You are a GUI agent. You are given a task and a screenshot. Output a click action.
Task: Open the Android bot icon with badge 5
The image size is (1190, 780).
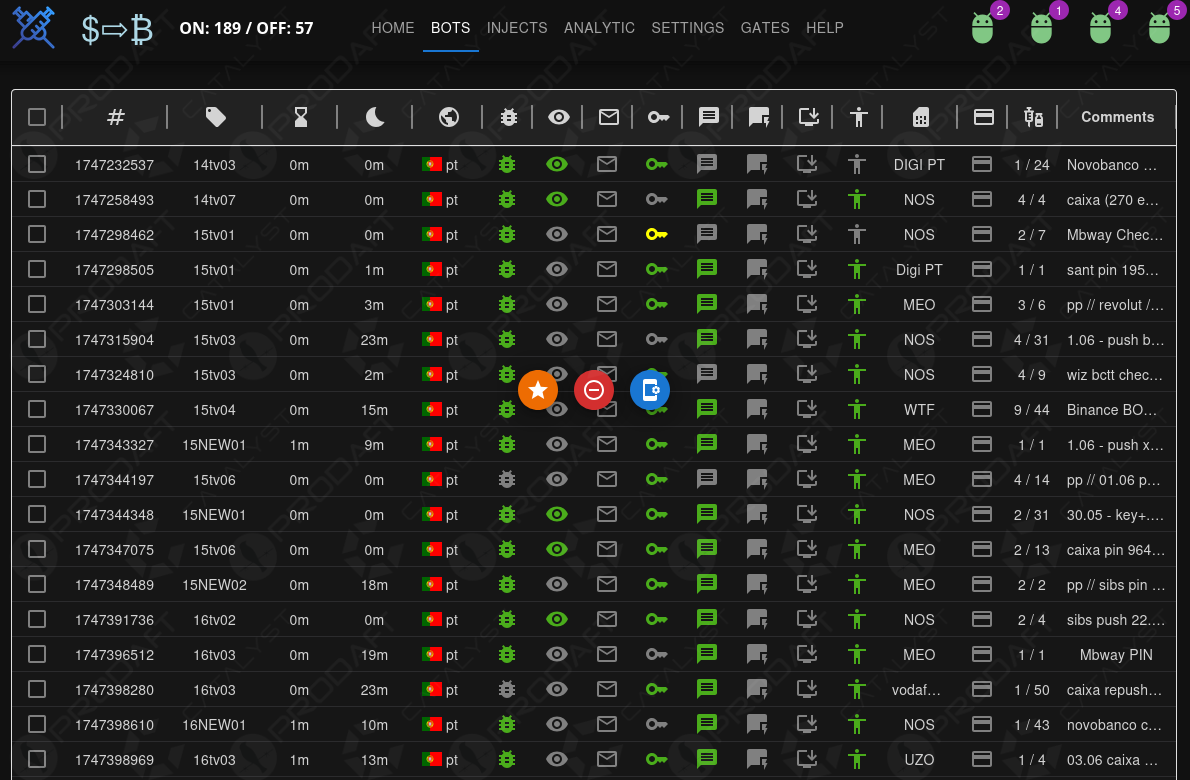pos(1159,28)
